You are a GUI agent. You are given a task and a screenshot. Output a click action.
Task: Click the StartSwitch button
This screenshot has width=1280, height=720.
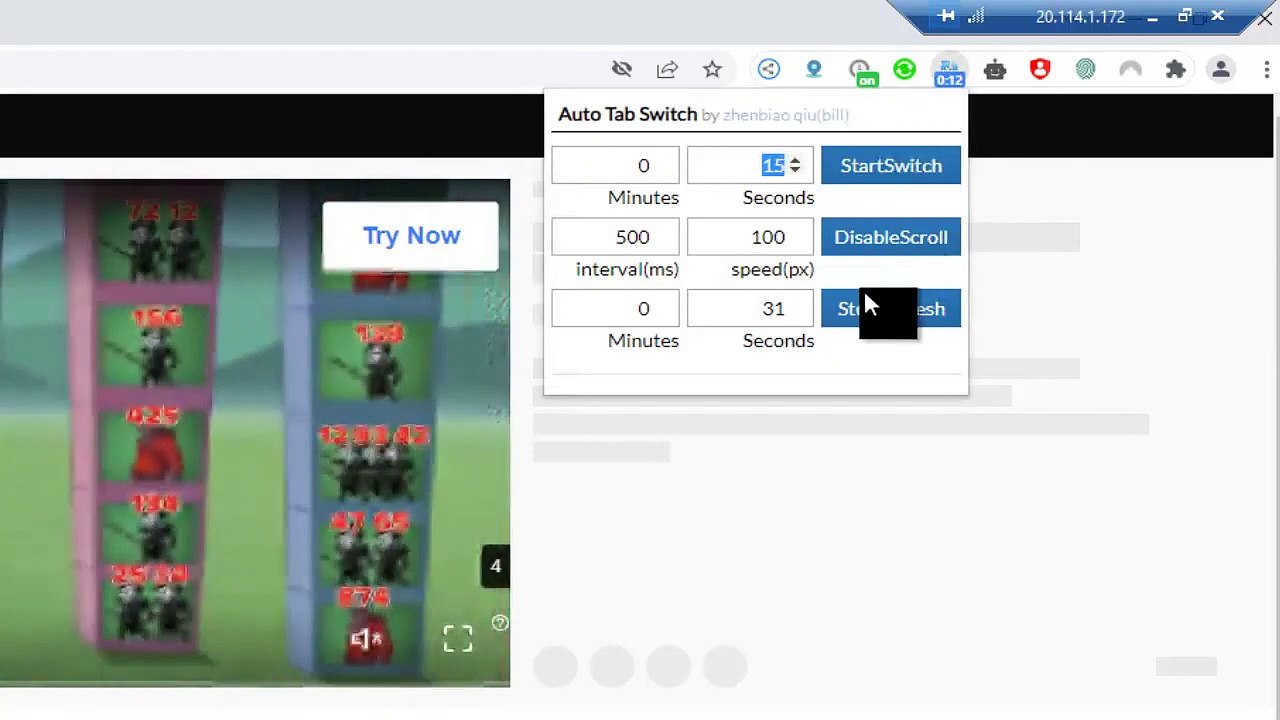891,165
